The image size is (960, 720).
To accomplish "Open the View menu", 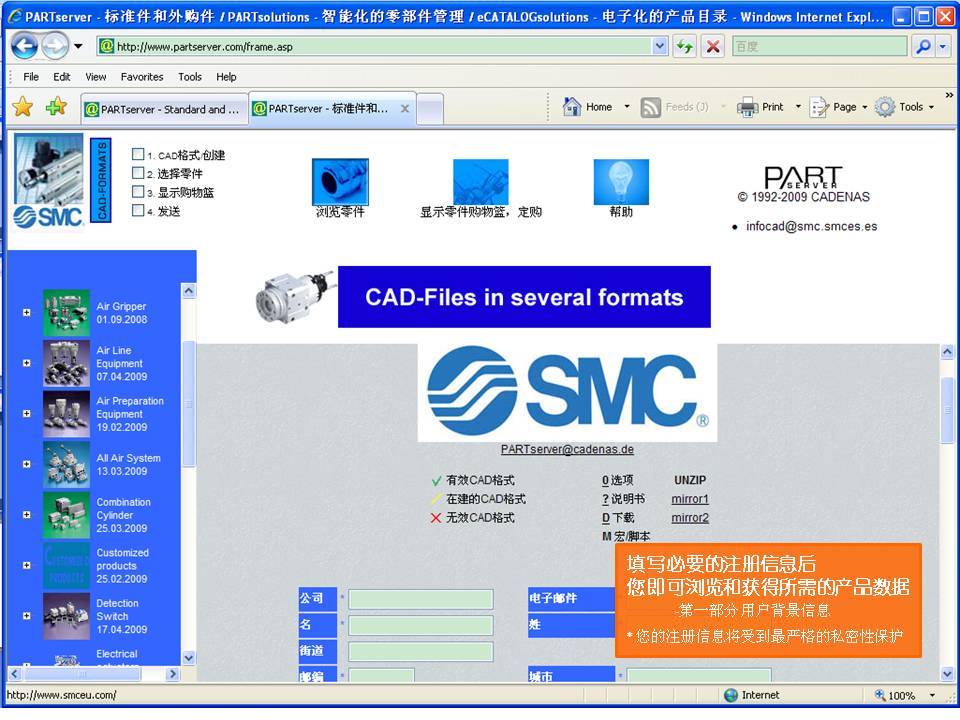I will [x=96, y=77].
